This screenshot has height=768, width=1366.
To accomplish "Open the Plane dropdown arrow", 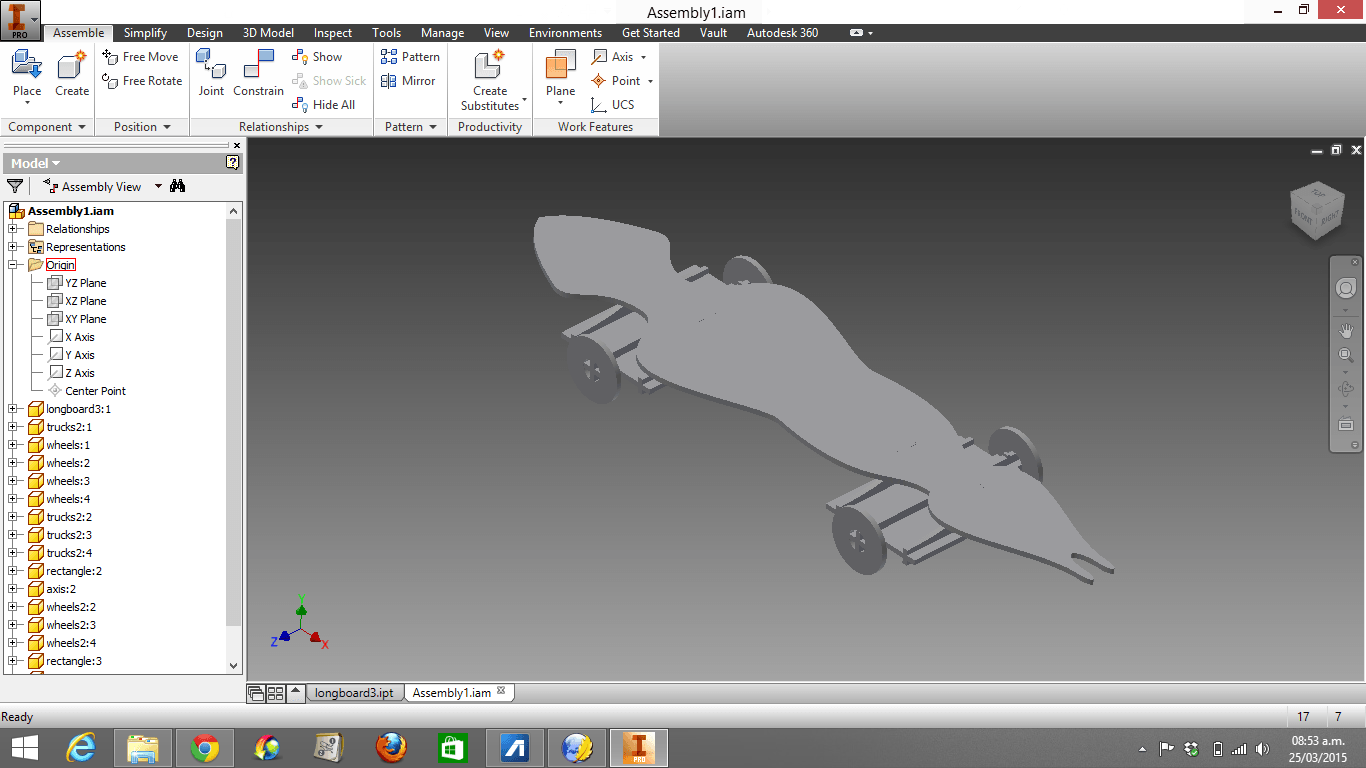I will coord(560,103).
